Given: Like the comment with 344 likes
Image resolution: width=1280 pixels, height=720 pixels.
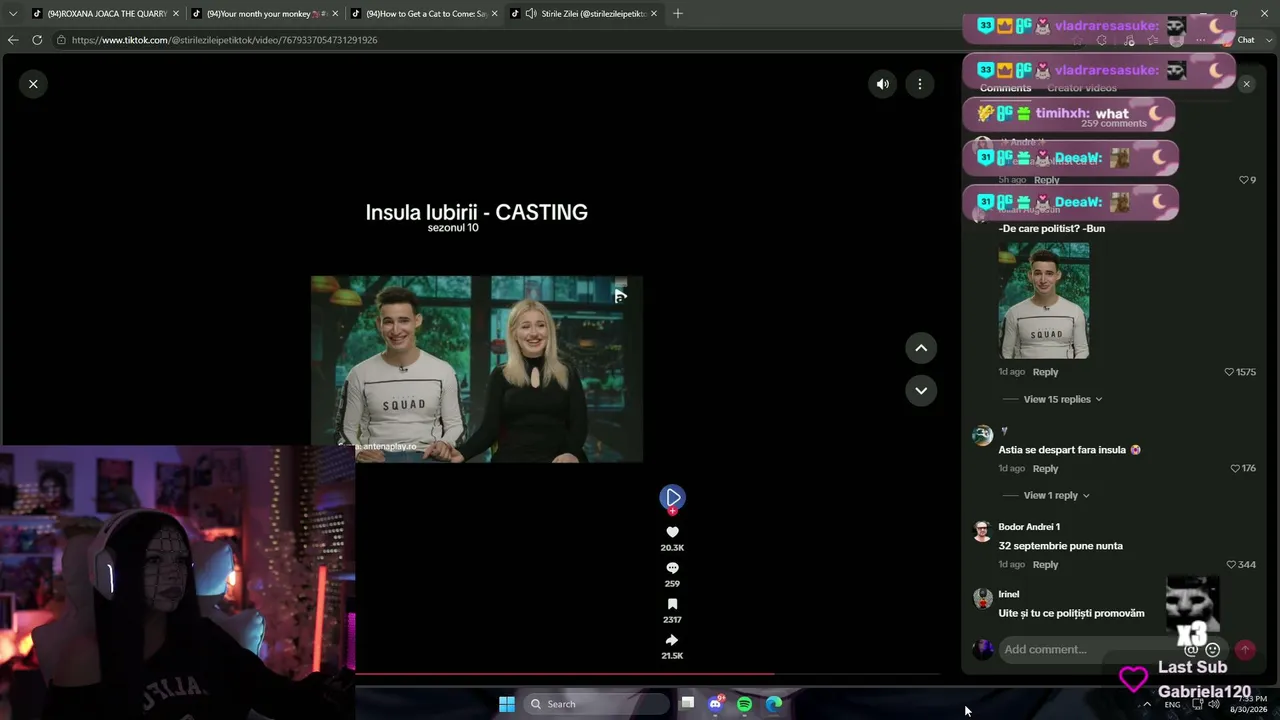Looking at the screenshot, I should click(x=1241, y=564).
